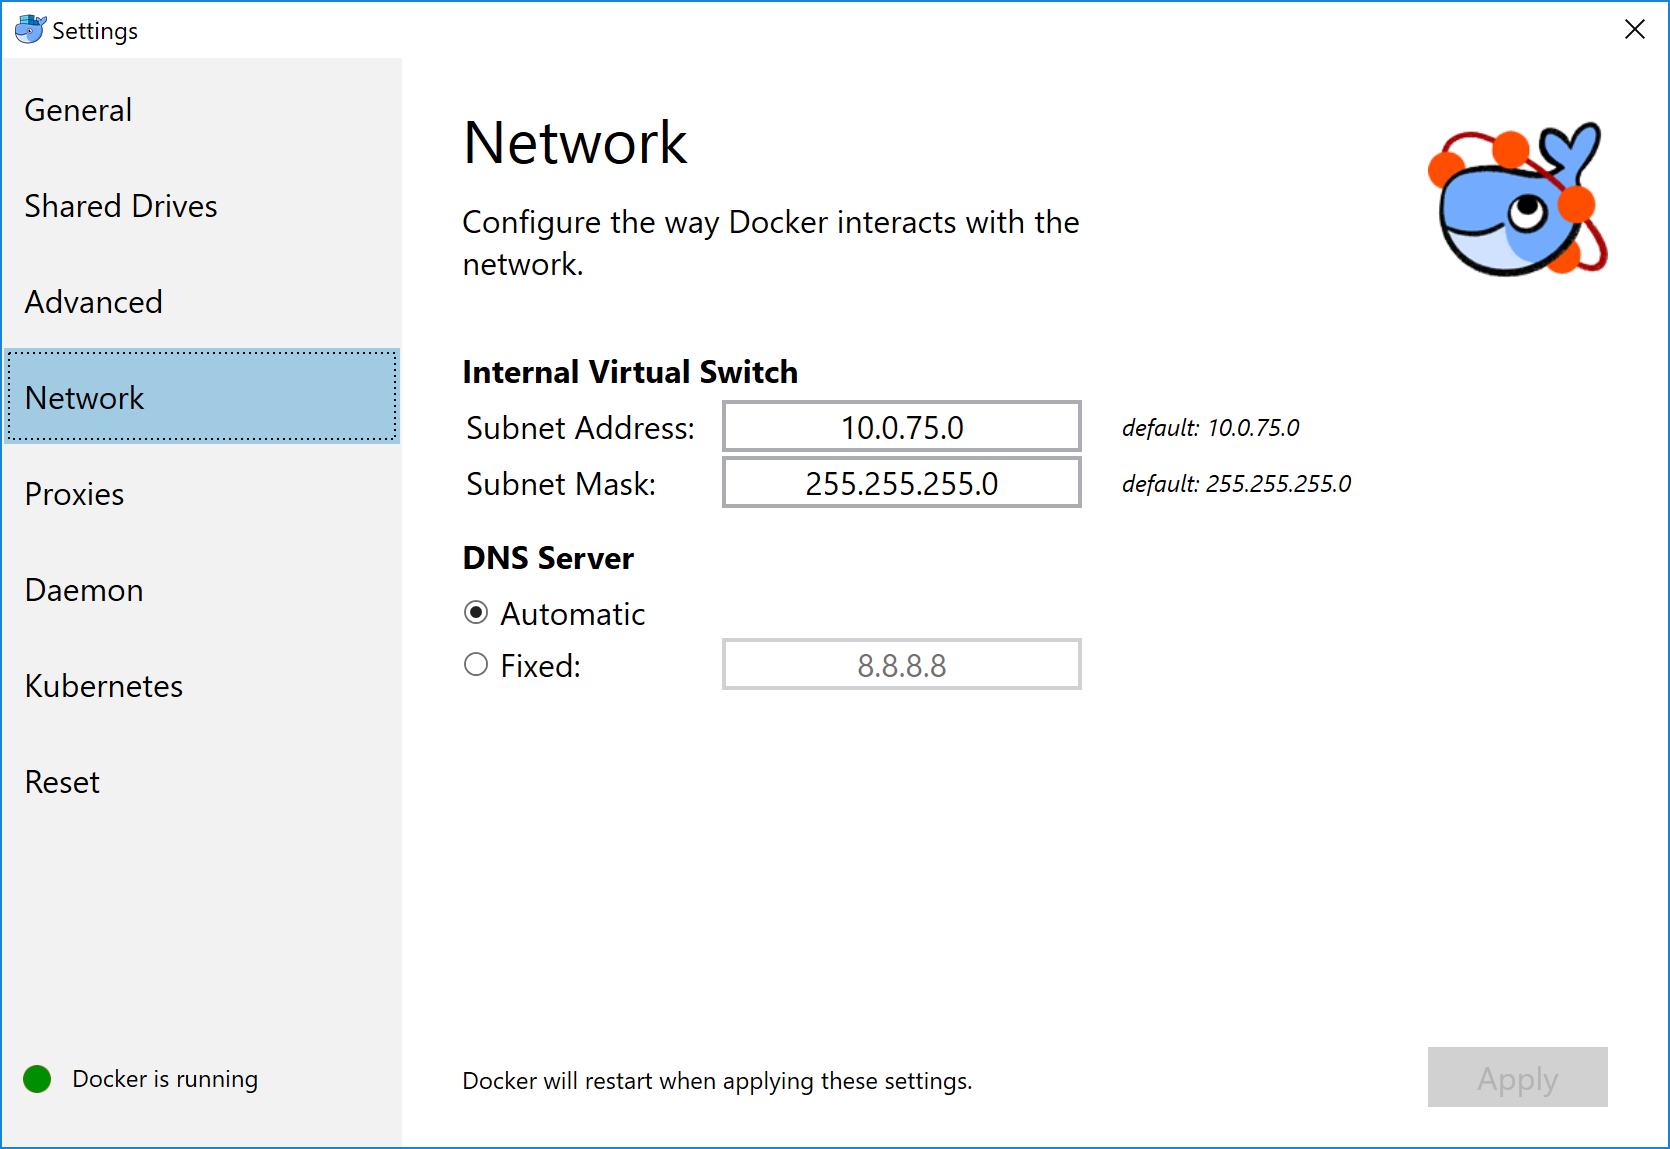
Task: Open the Advanced settings page
Action: (x=93, y=301)
